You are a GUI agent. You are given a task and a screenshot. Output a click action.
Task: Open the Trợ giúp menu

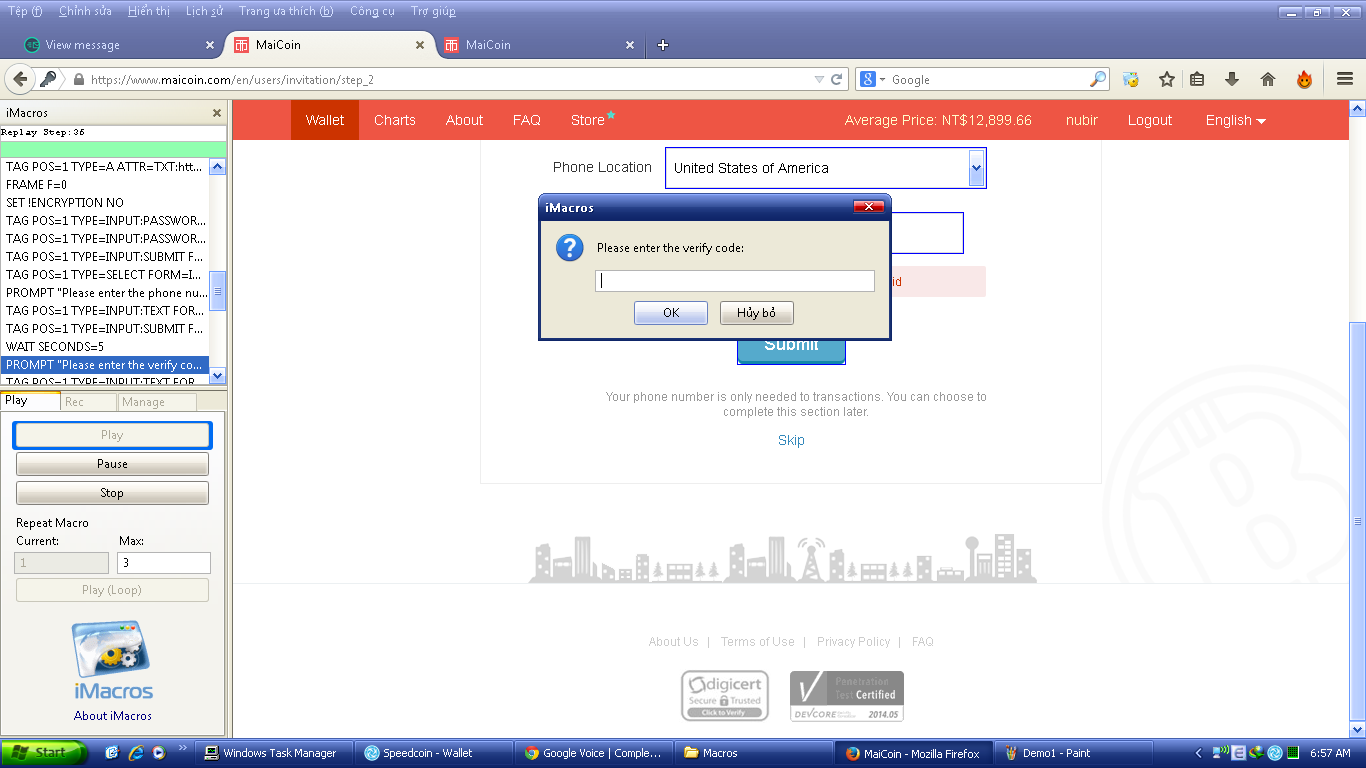pos(433,11)
